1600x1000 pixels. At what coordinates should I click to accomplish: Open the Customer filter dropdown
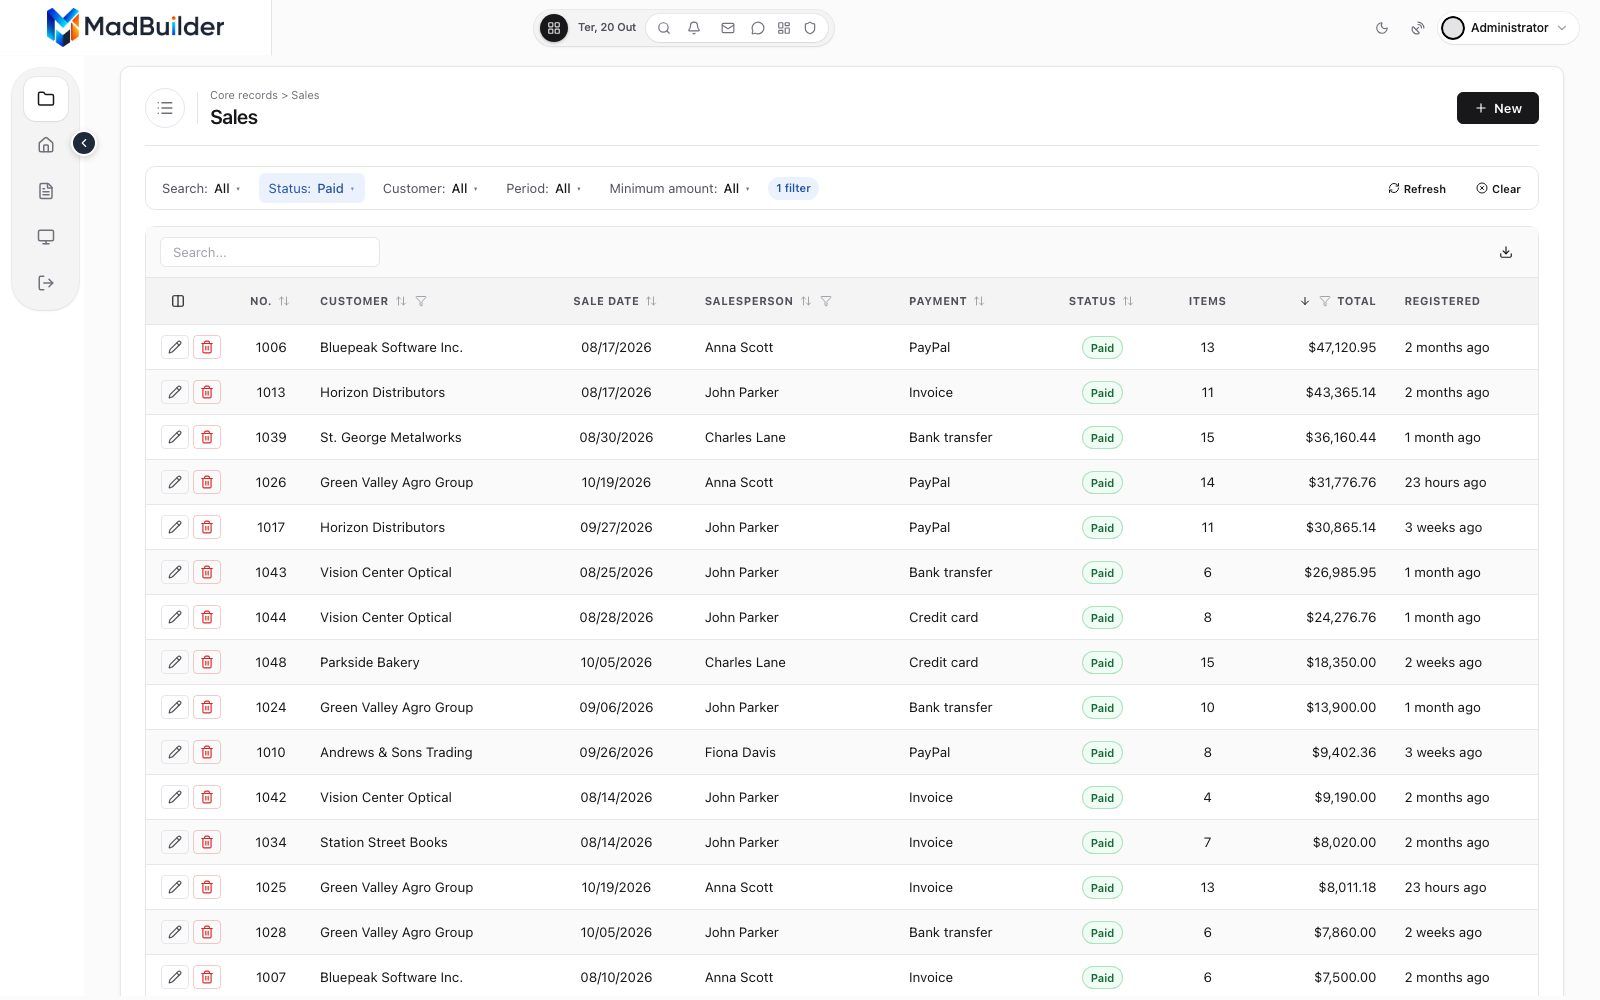430,188
